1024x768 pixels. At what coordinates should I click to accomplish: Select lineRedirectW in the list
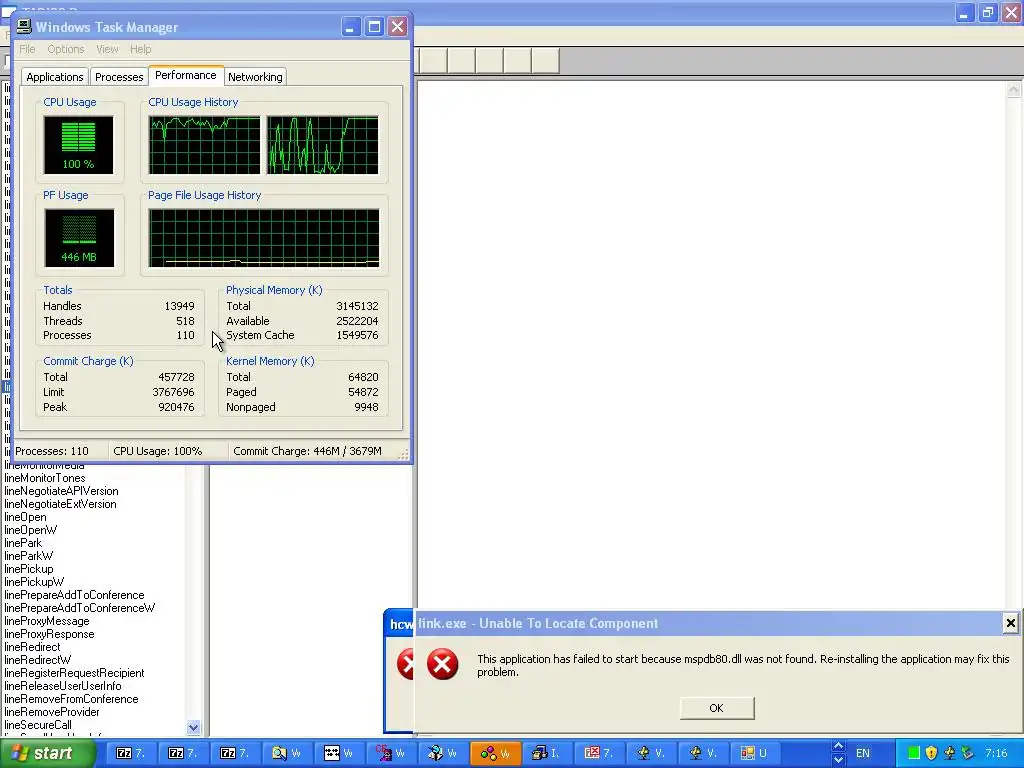pos(37,660)
